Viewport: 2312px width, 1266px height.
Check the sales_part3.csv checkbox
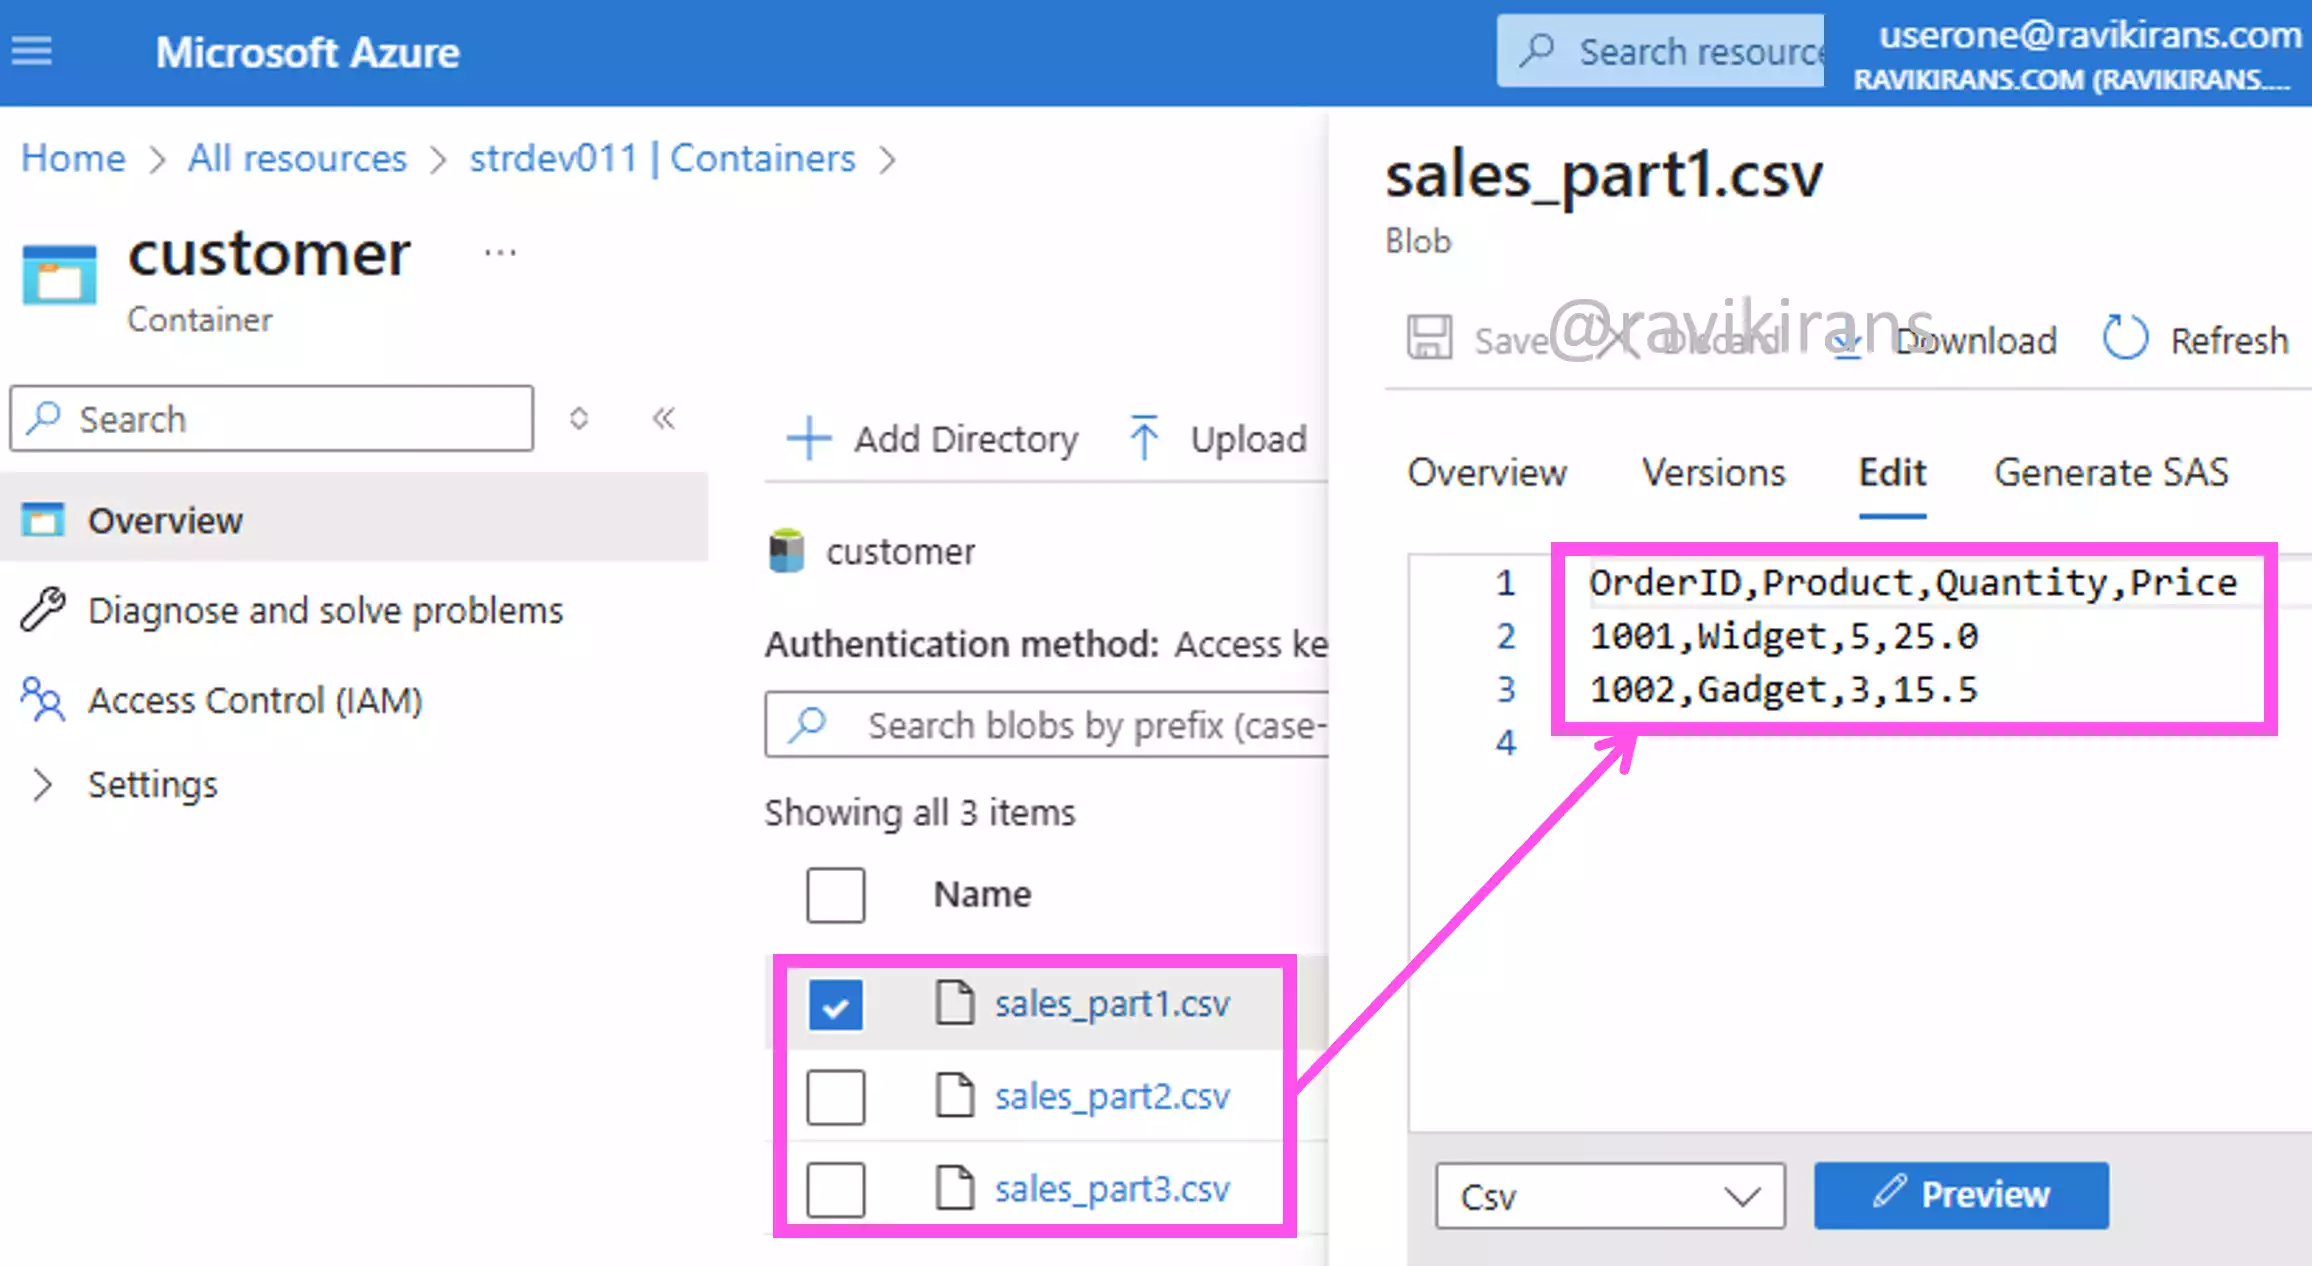pos(835,1189)
